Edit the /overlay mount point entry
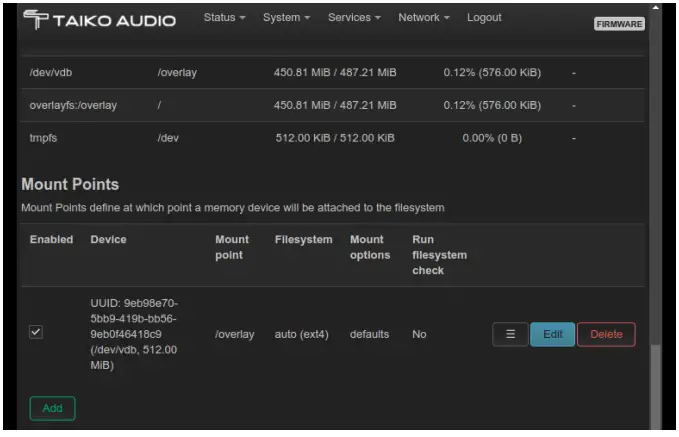This screenshot has height=437, width=679. pyautogui.click(x=552, y=334)
